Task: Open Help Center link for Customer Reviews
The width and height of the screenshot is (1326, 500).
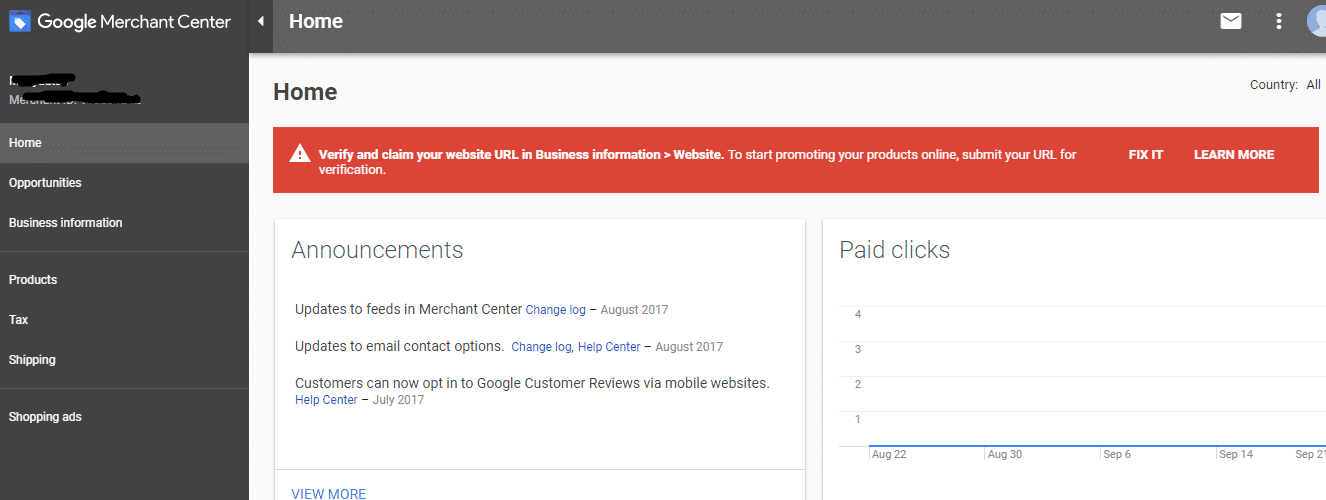Action: pos(326,400)
